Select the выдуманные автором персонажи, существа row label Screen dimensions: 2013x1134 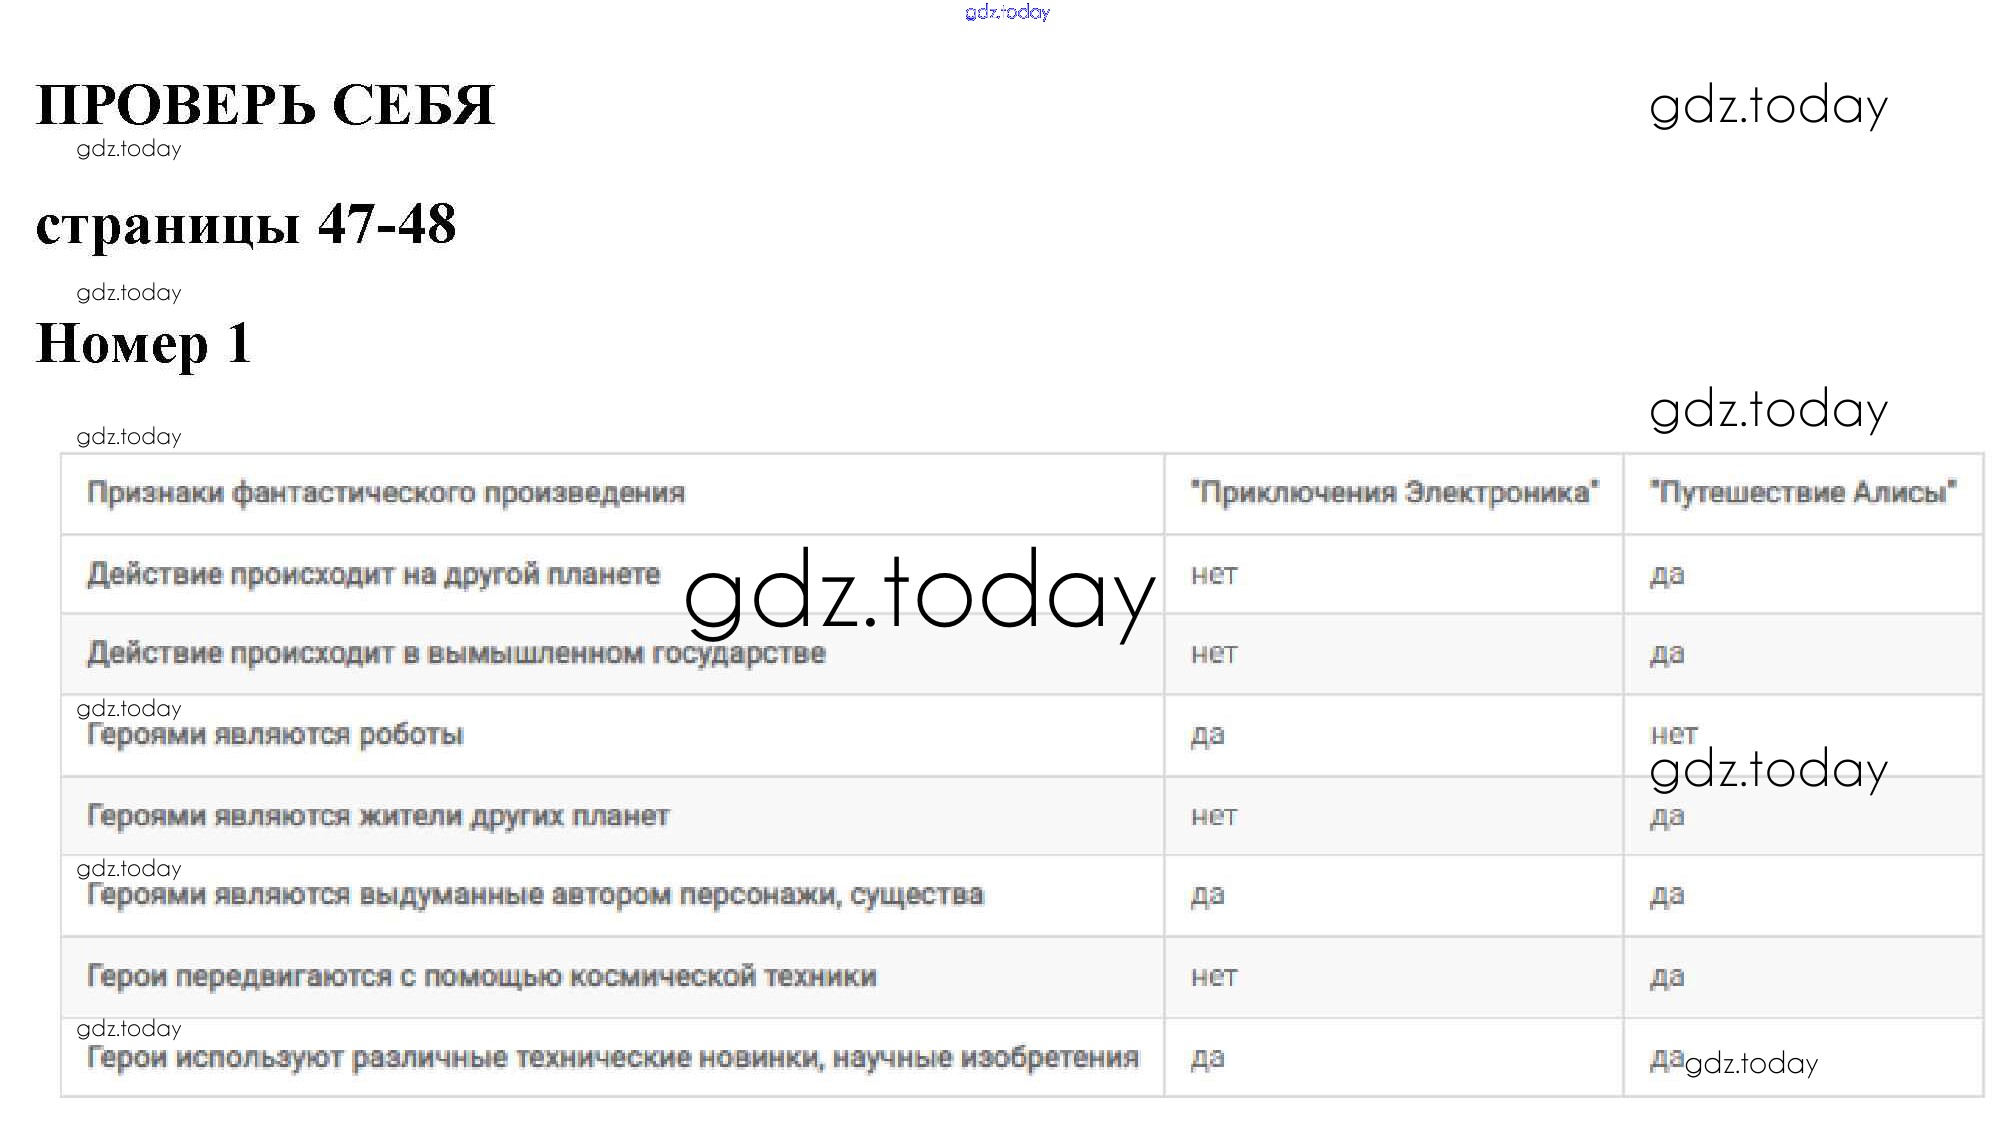point(535,895)
